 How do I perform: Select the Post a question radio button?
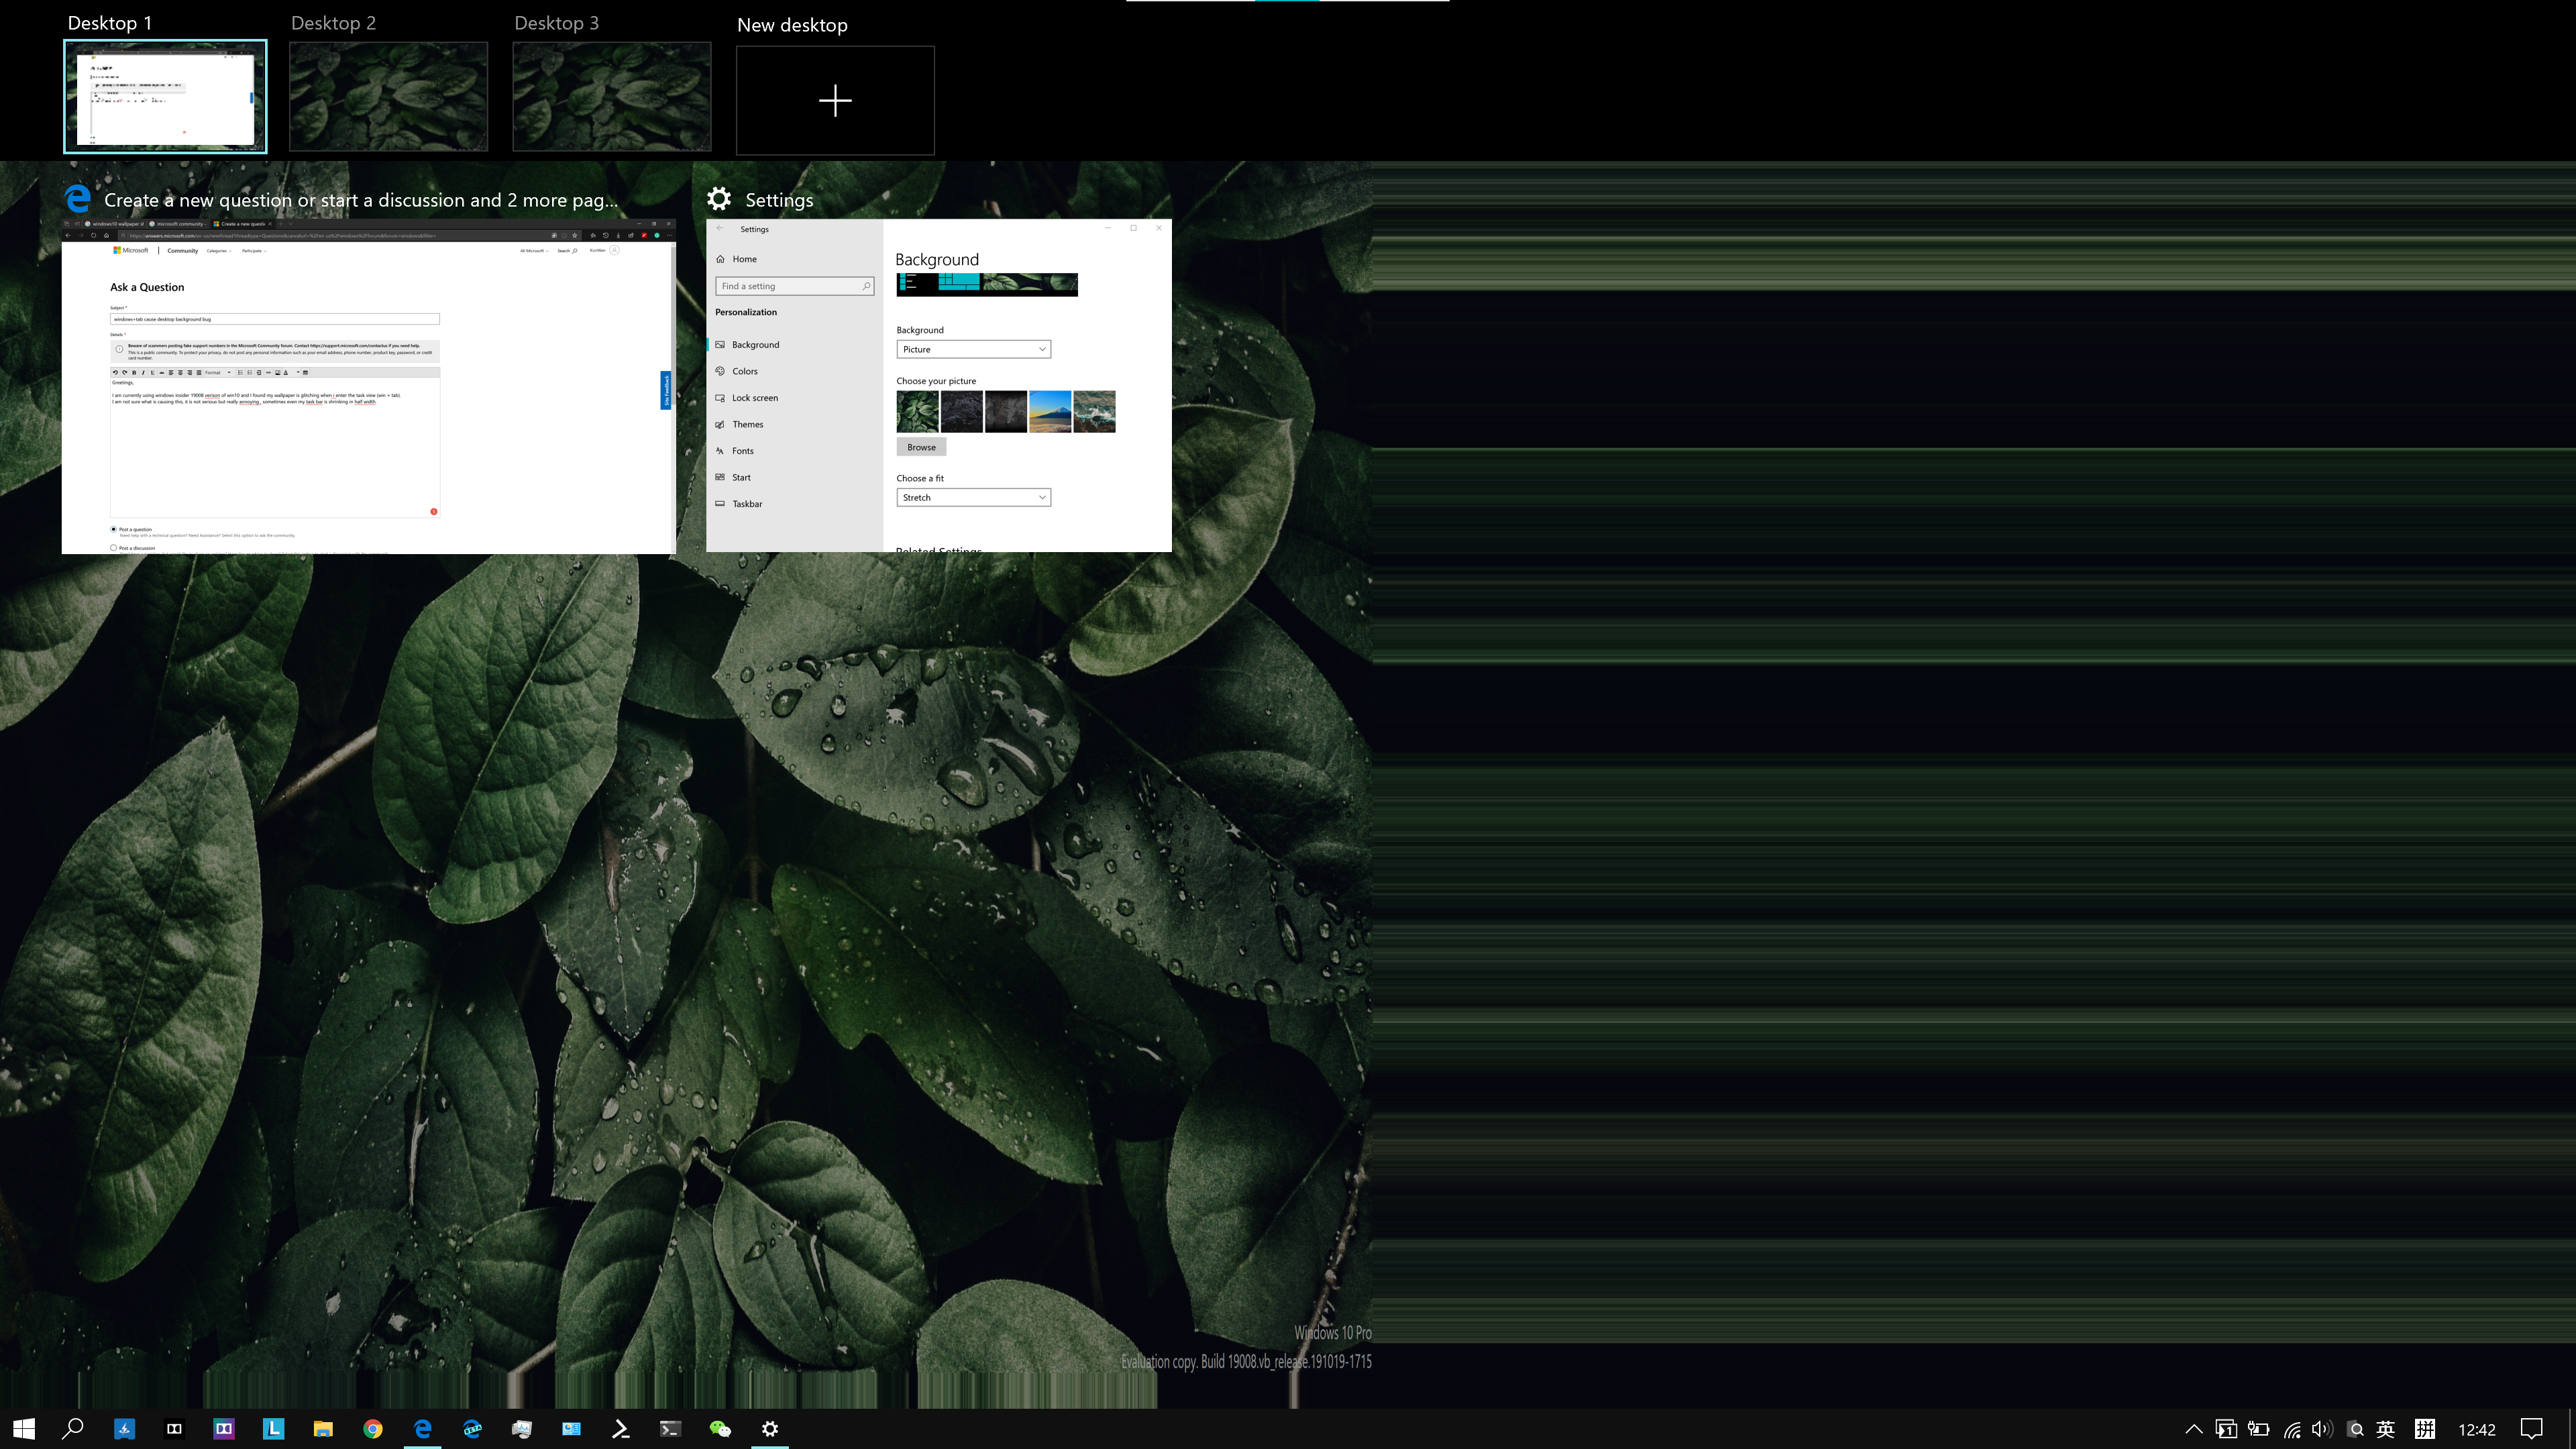pyautogui.click(x=113, y=529)
